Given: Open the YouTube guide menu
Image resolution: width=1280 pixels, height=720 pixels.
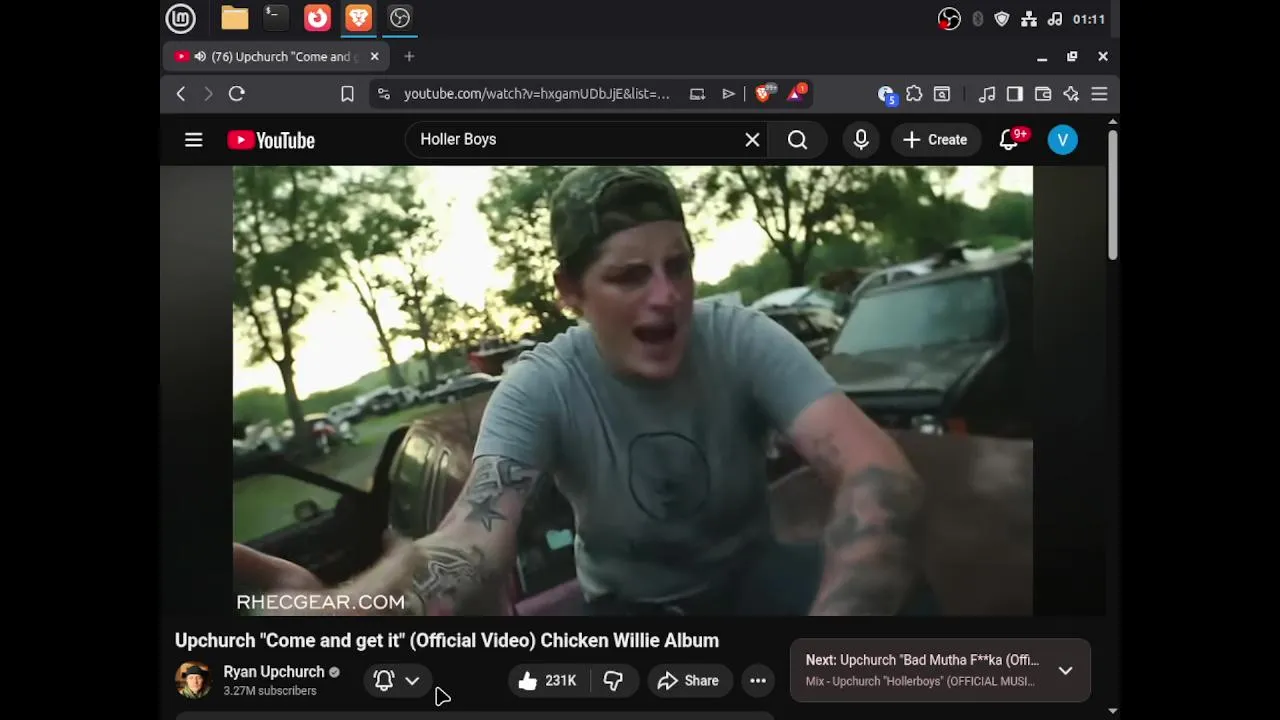Looking at the screenshot, I should tap(194, 140).
